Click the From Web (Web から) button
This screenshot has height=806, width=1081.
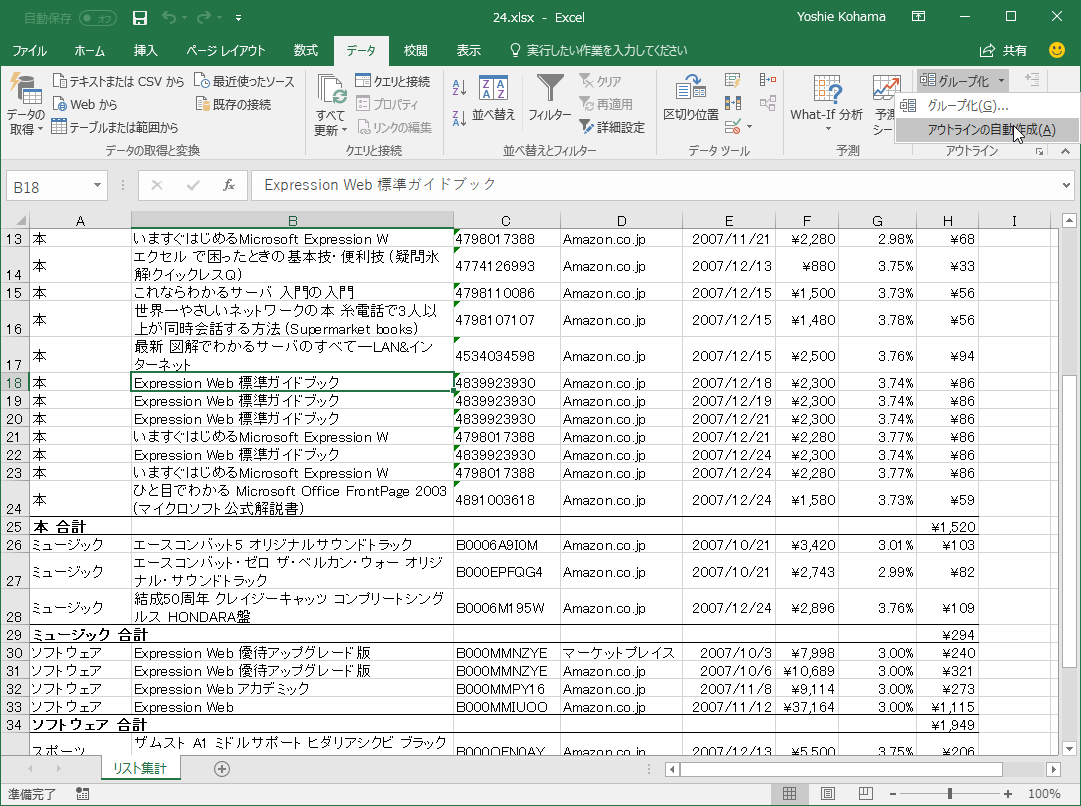pyautogui.click(x=85, y=104)
